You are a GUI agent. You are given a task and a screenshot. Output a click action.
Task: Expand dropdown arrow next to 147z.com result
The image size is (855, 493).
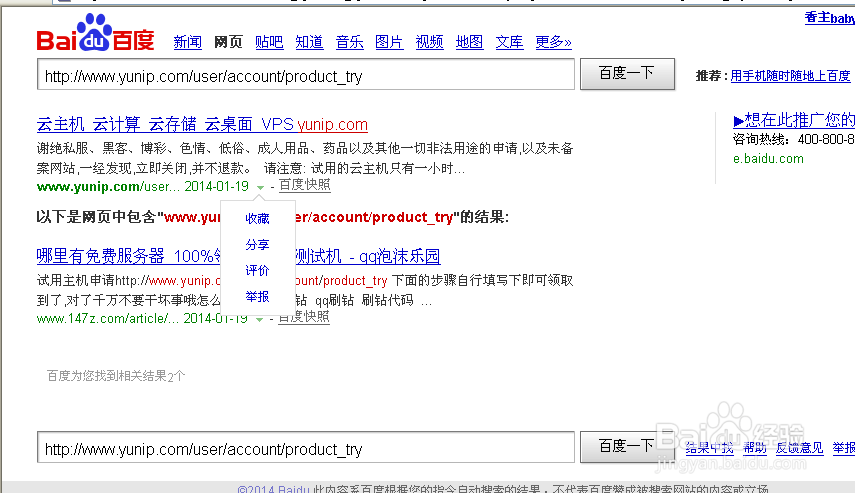260,319
